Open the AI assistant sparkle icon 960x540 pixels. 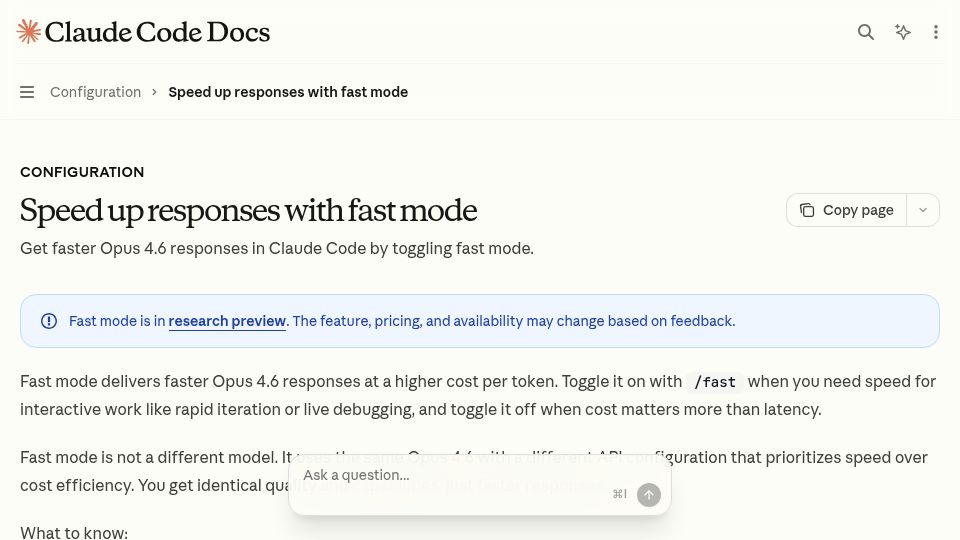[902, 32]
